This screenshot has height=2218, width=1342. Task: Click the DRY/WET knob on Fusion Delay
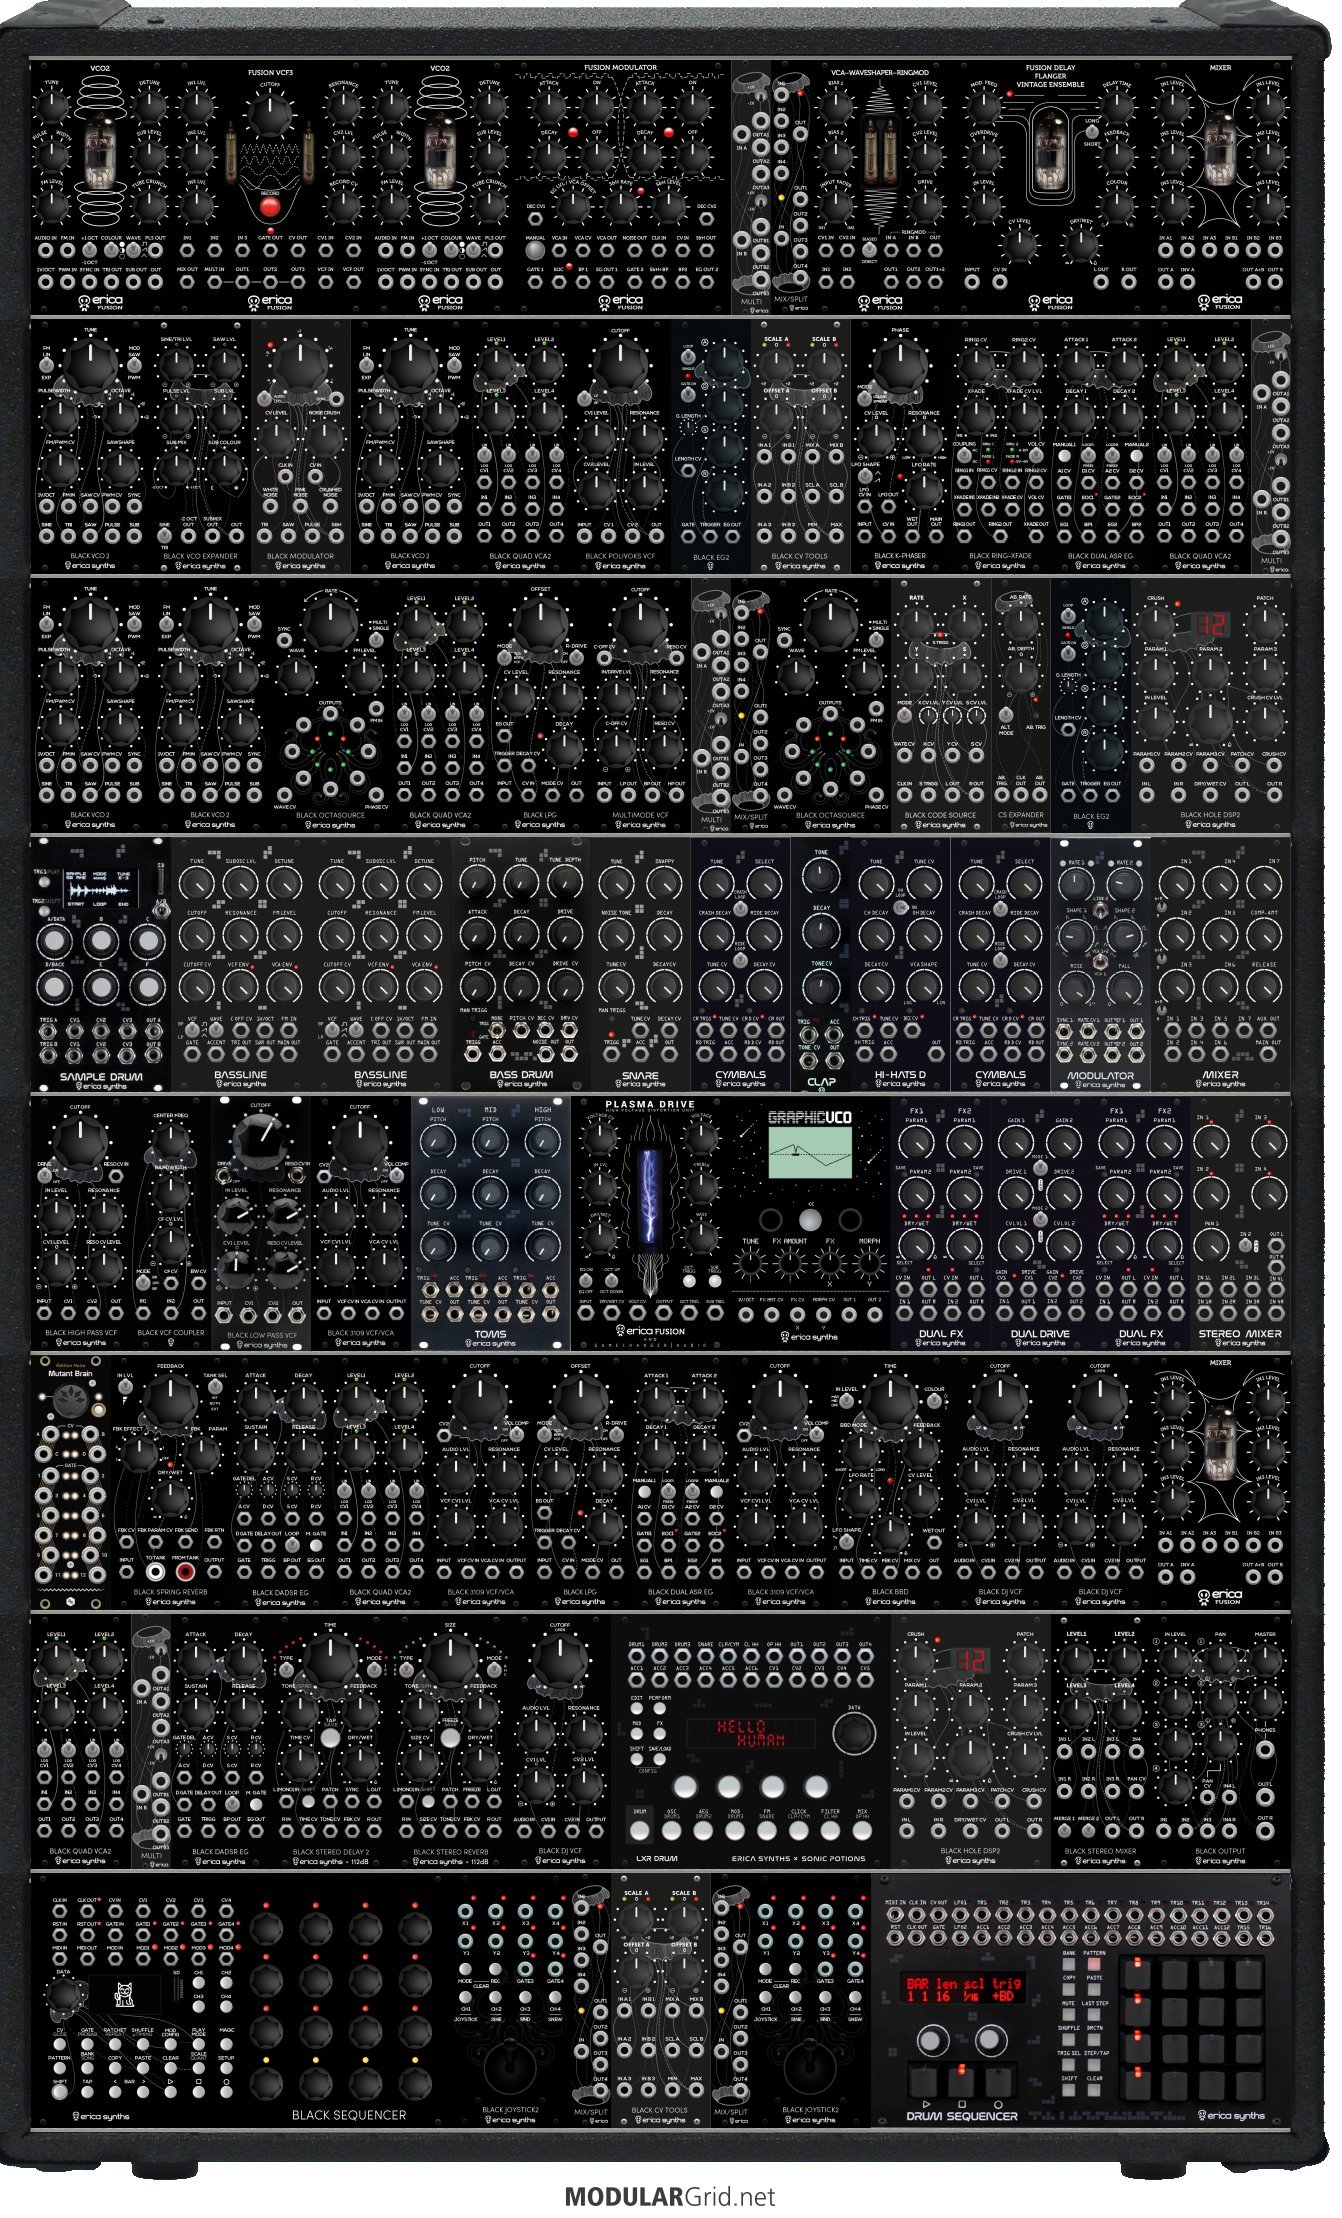(1079, 243)
